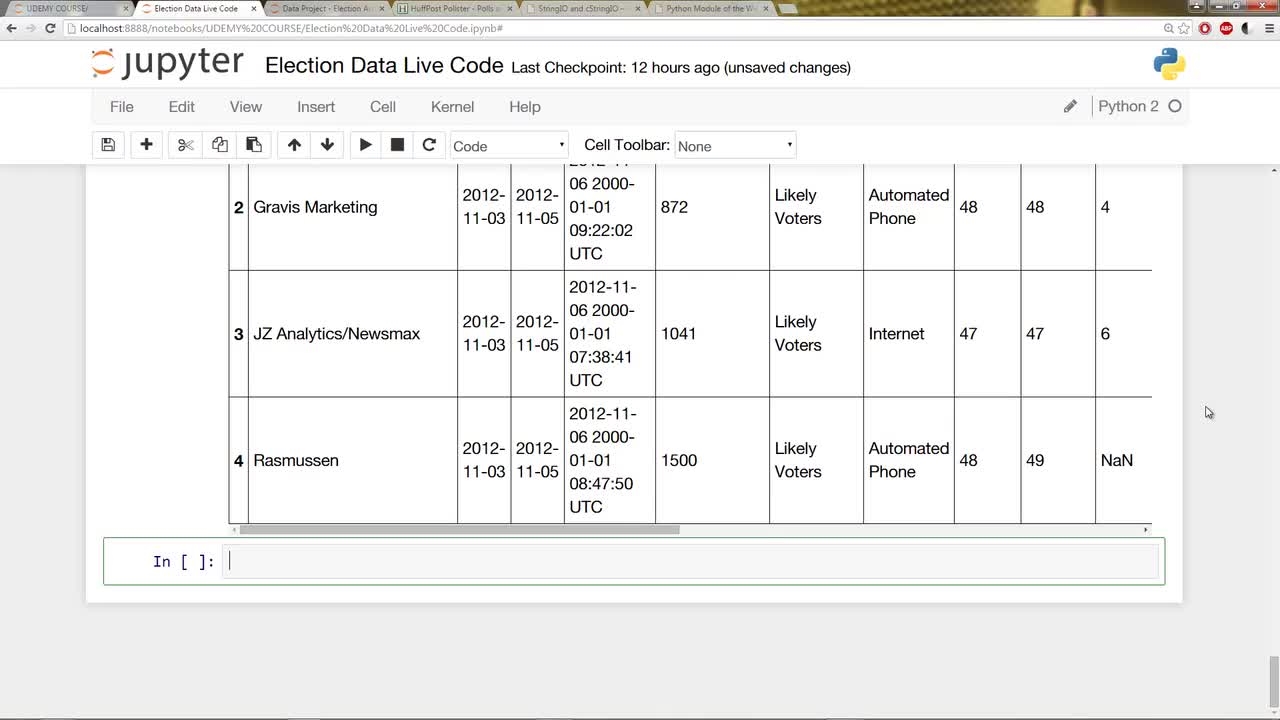Screen dimensions: 1280x720
Task: Interrupt kernel with the stop icon
Action: 397,145
